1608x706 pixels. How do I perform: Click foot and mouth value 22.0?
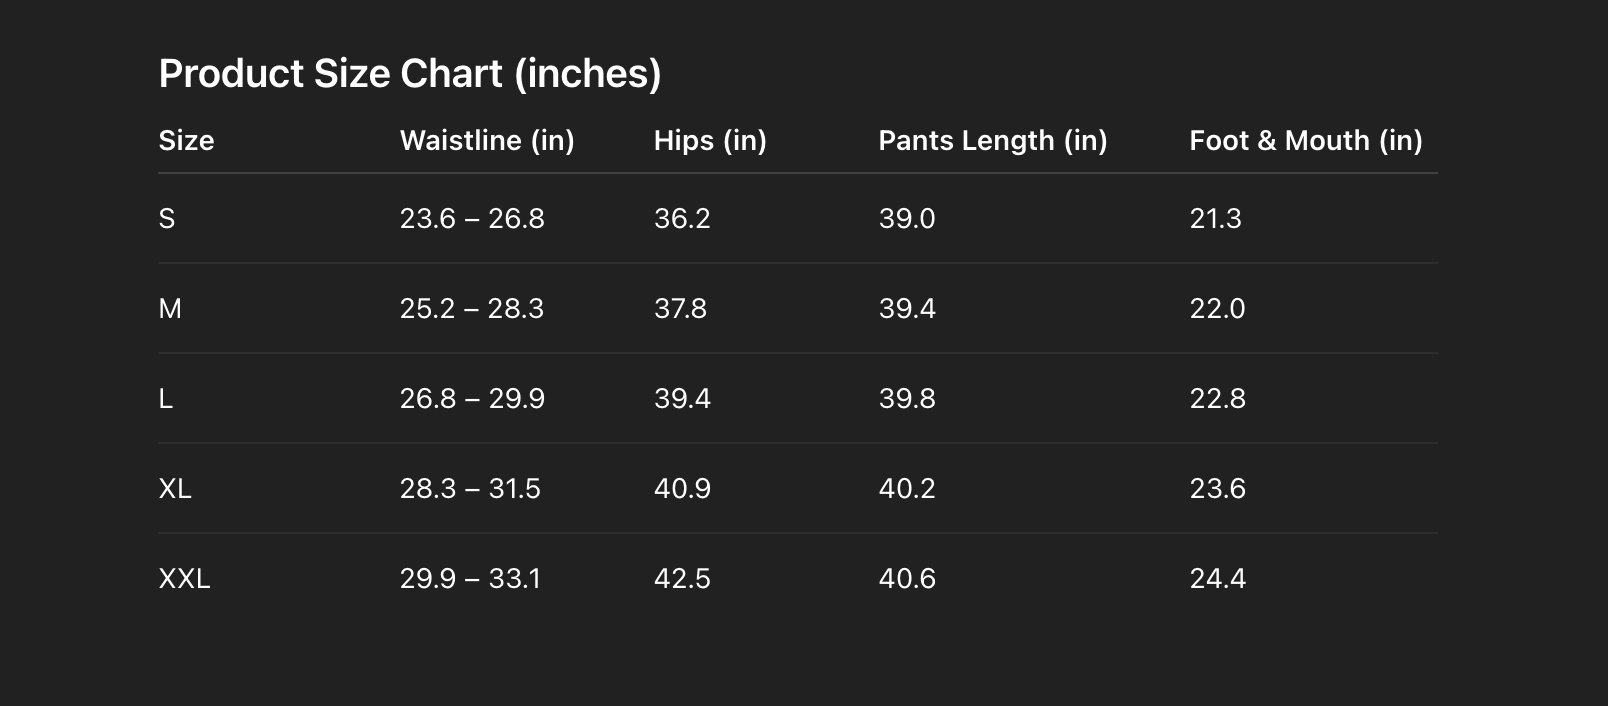tap(1217, 309)
